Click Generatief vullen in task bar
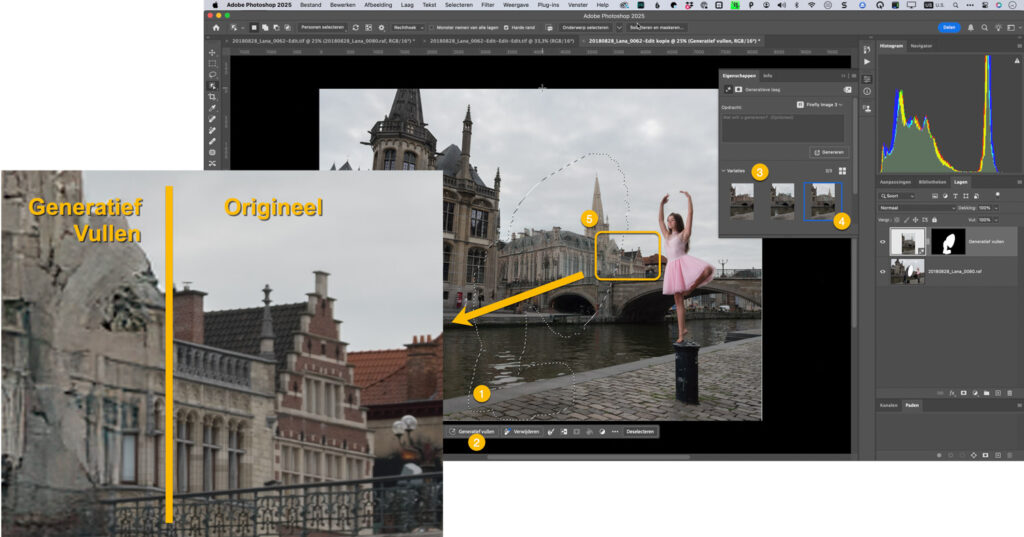This screenshot has height=537, width=1024. (x=472, y=432)
